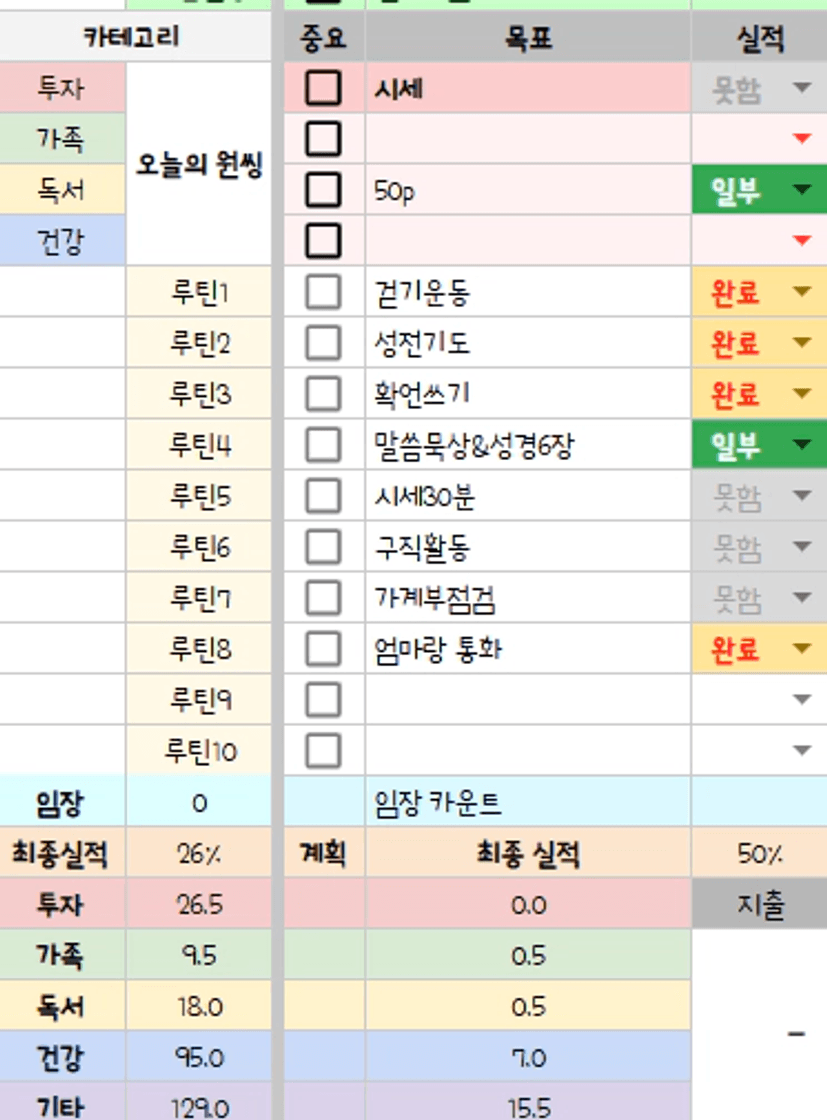Click the 임장 카운트 cell
This screenshot has width=827, height=1120.
pos(527,802)
